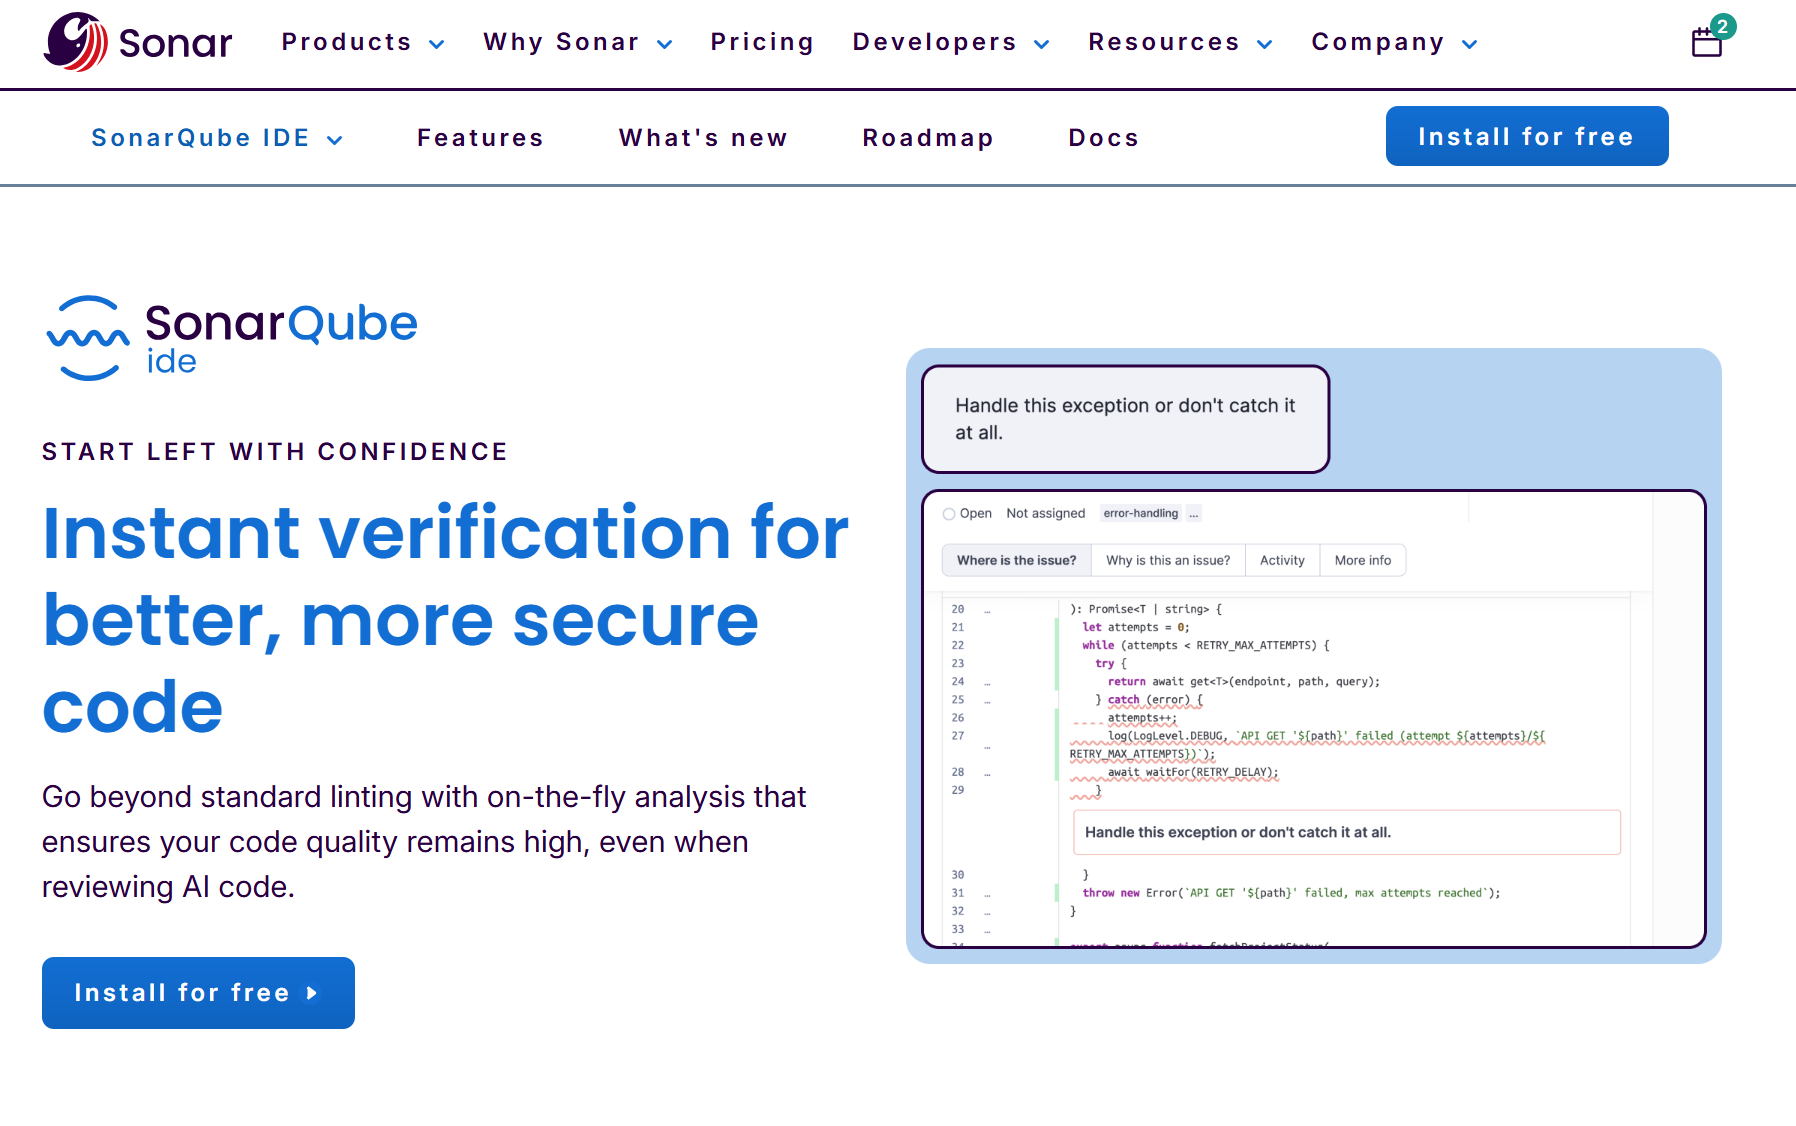The width and height of the screenshot is (1796, 1126).
Task: Click the inline 'Handle this exception' issue box
Action: [1346, 832]
